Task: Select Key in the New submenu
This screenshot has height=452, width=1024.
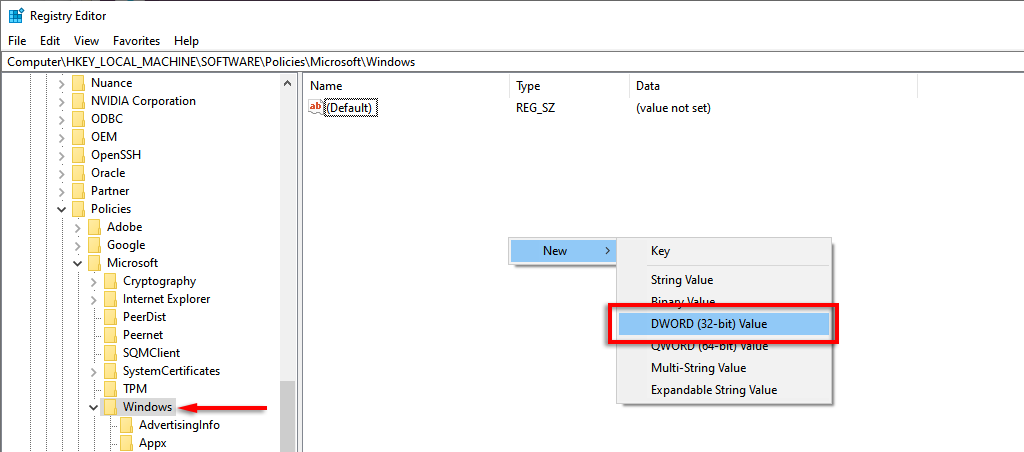Action: tap(660, 251)
